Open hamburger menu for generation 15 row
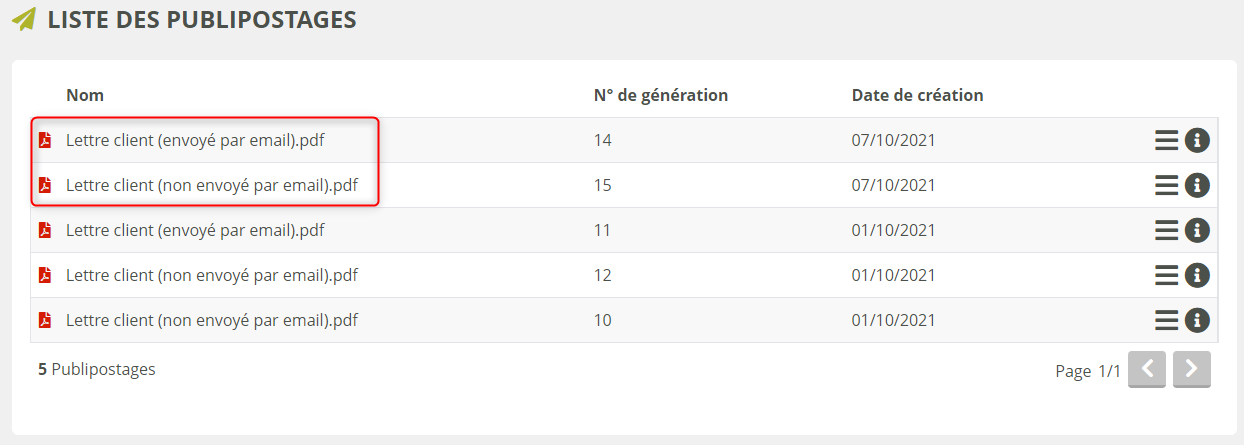 [x=1166, y=185]
